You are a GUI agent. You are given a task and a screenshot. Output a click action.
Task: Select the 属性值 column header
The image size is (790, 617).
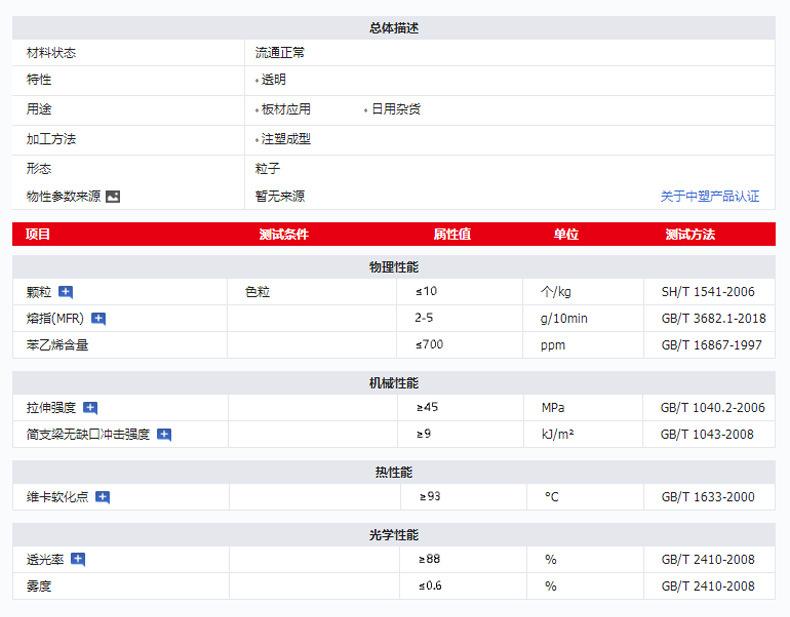(x=451, y=235)
